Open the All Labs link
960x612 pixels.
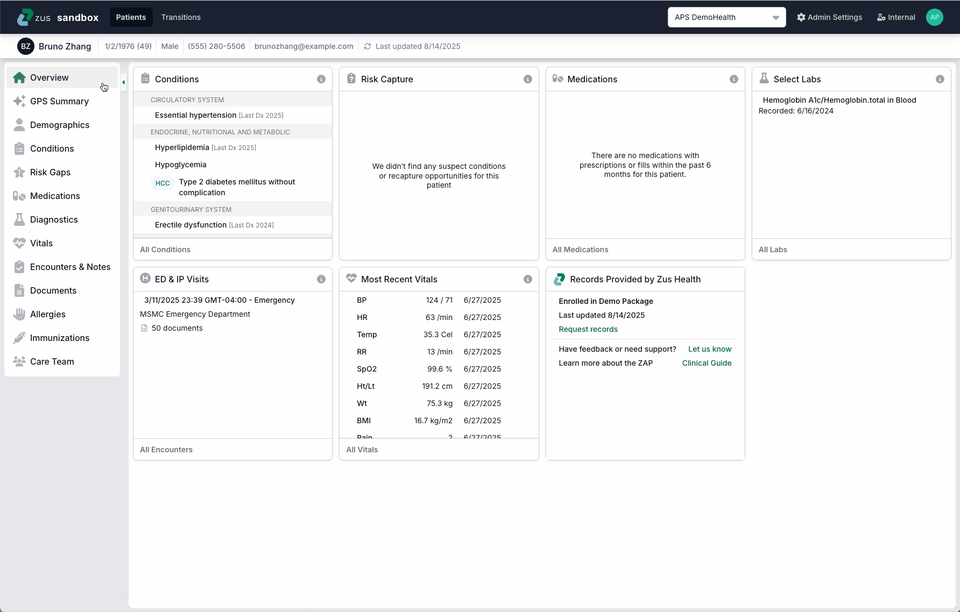[773, 250]
